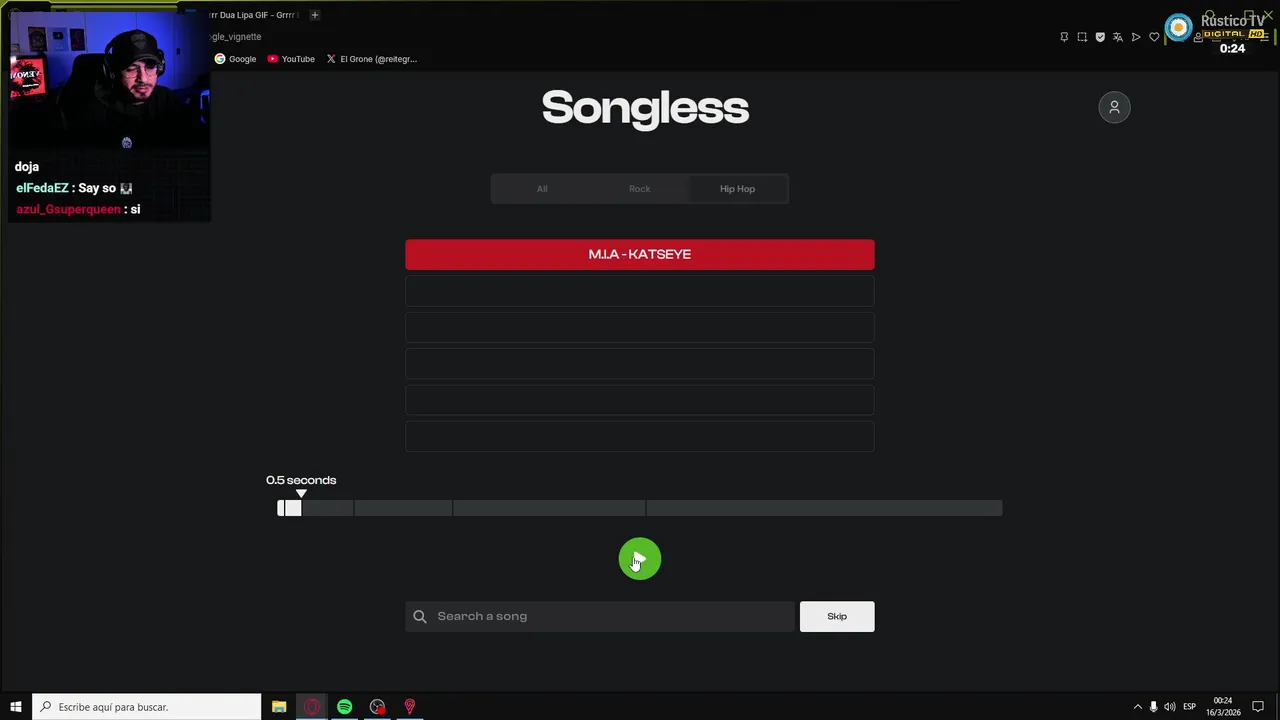This screenshot has height=720, width=1280.
Task: Open Spotify from the taskbar
Action: (344, 707)
